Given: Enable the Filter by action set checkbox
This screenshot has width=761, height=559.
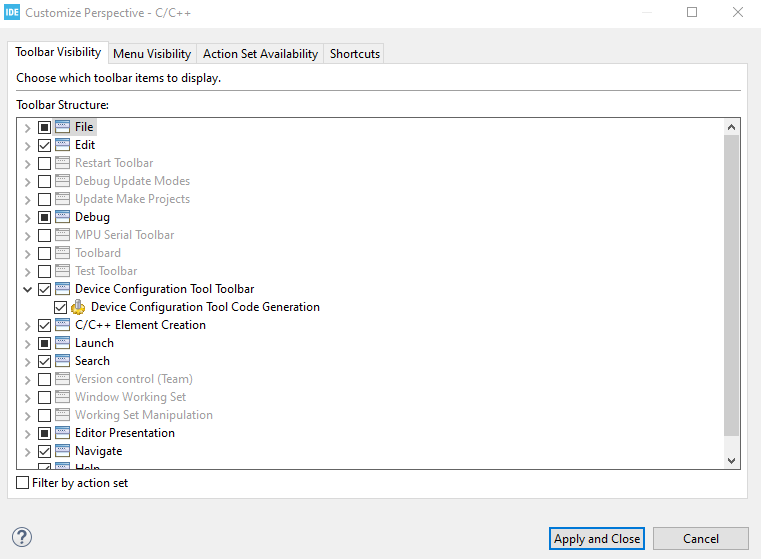Looking at the screenshot, I should click(23, 483).
